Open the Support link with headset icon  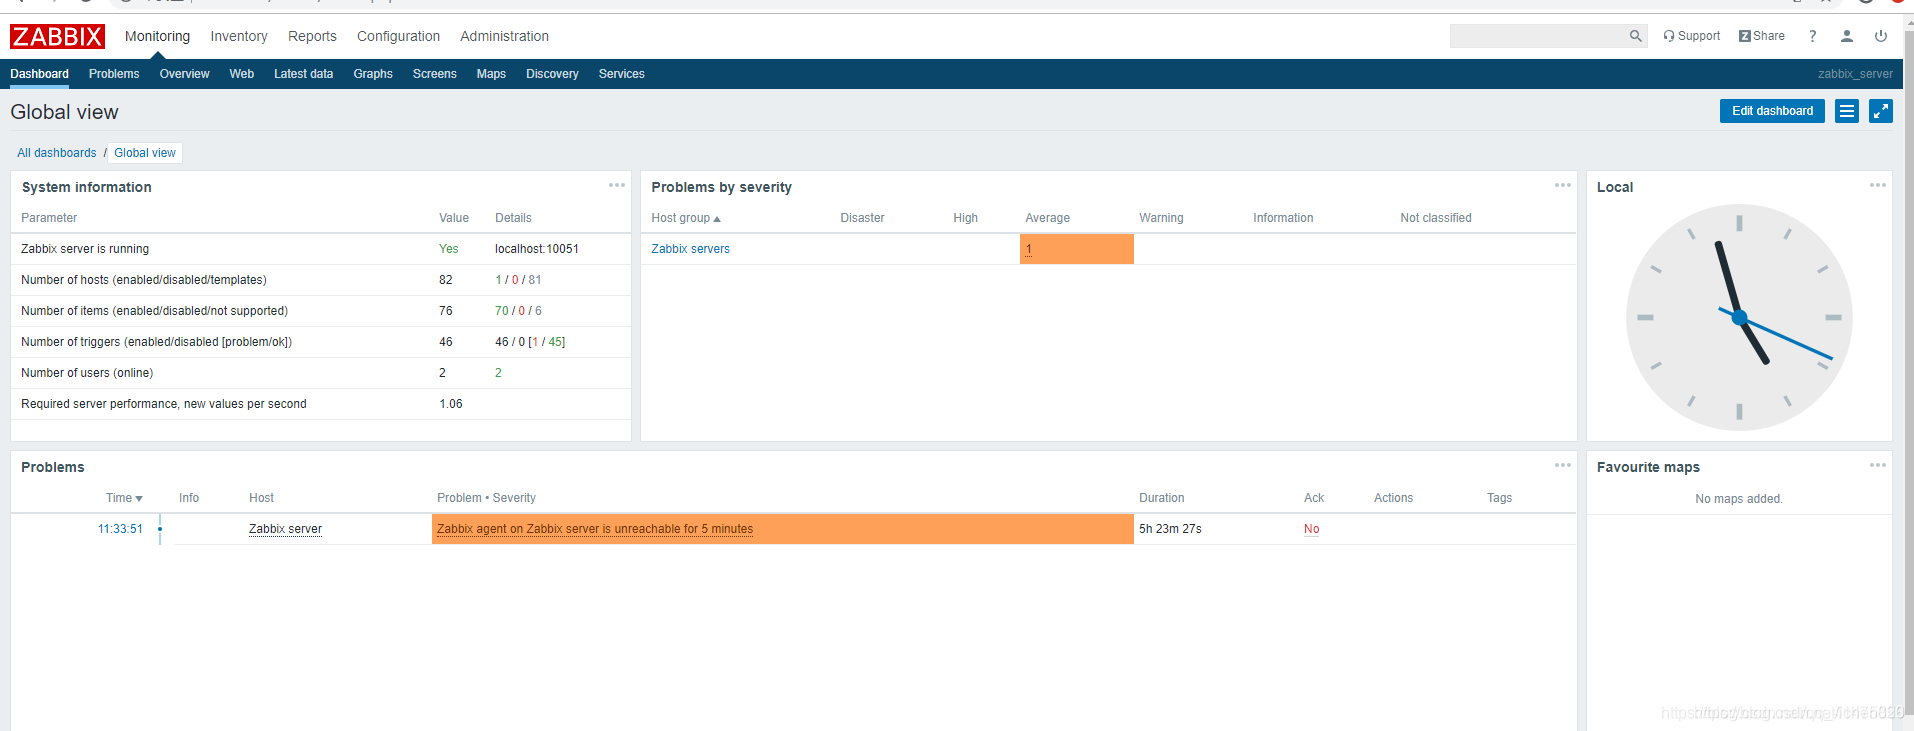pos(1691,36)
